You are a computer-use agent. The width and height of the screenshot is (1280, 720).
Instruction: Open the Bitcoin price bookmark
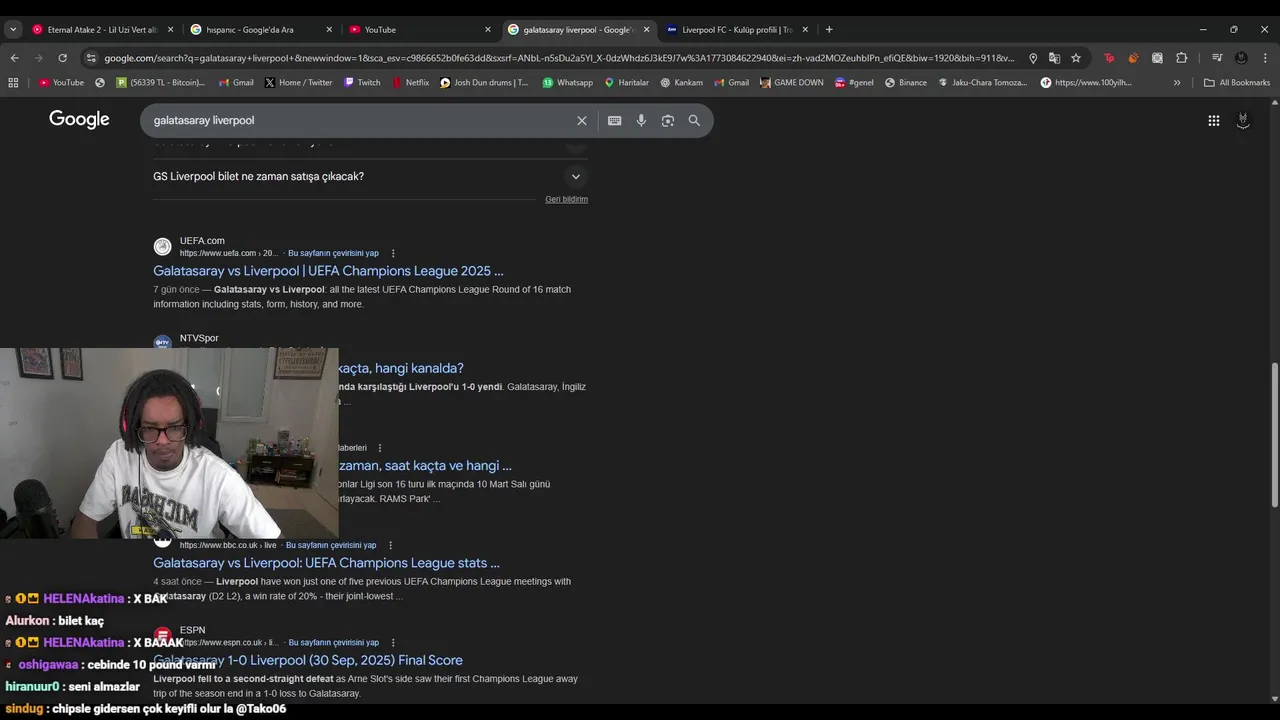(160, 82)
